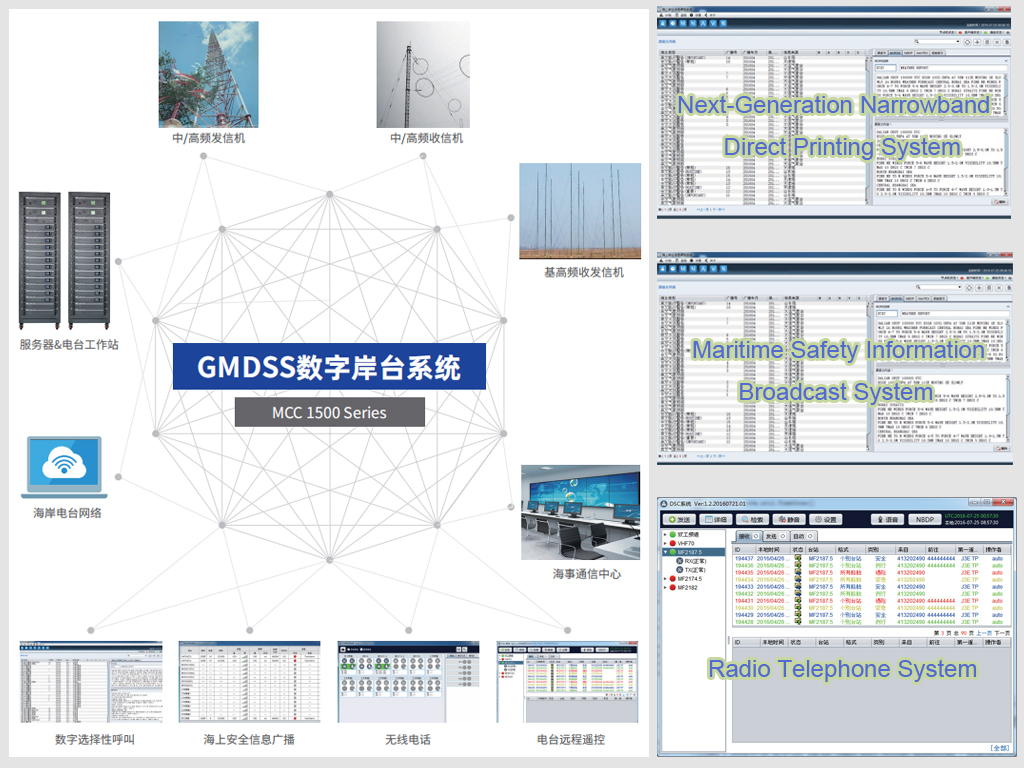Viewport: 1024px width, 768px height.
Task: Click the M icon in the Maritime Safety Broadcast window
Action: 683,269
